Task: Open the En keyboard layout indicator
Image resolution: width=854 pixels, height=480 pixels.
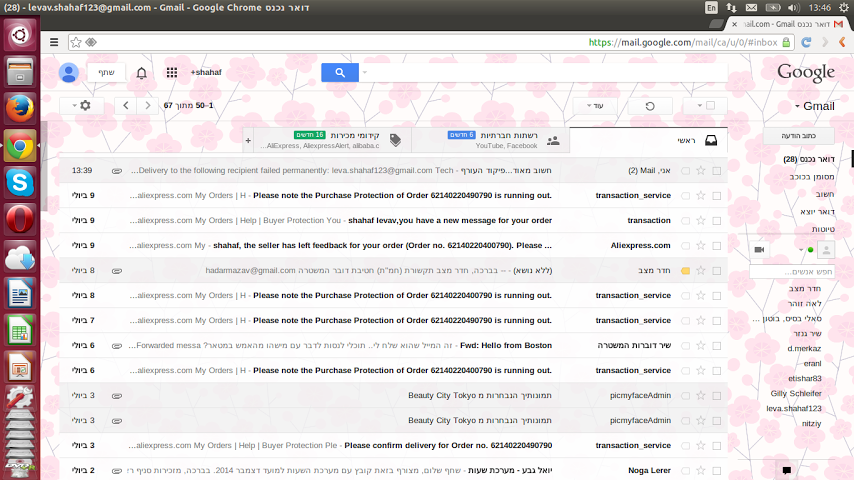Action: 711,8
